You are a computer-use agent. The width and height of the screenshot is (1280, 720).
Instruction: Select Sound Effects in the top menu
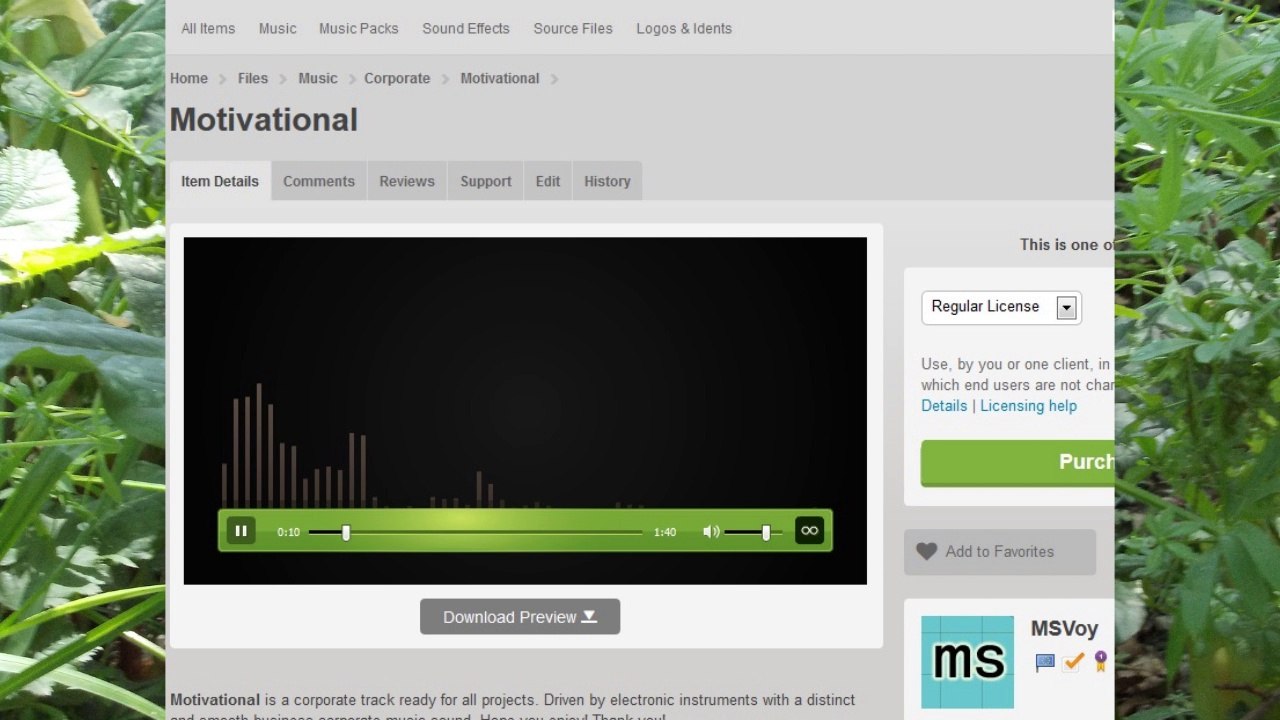(466, 28)
